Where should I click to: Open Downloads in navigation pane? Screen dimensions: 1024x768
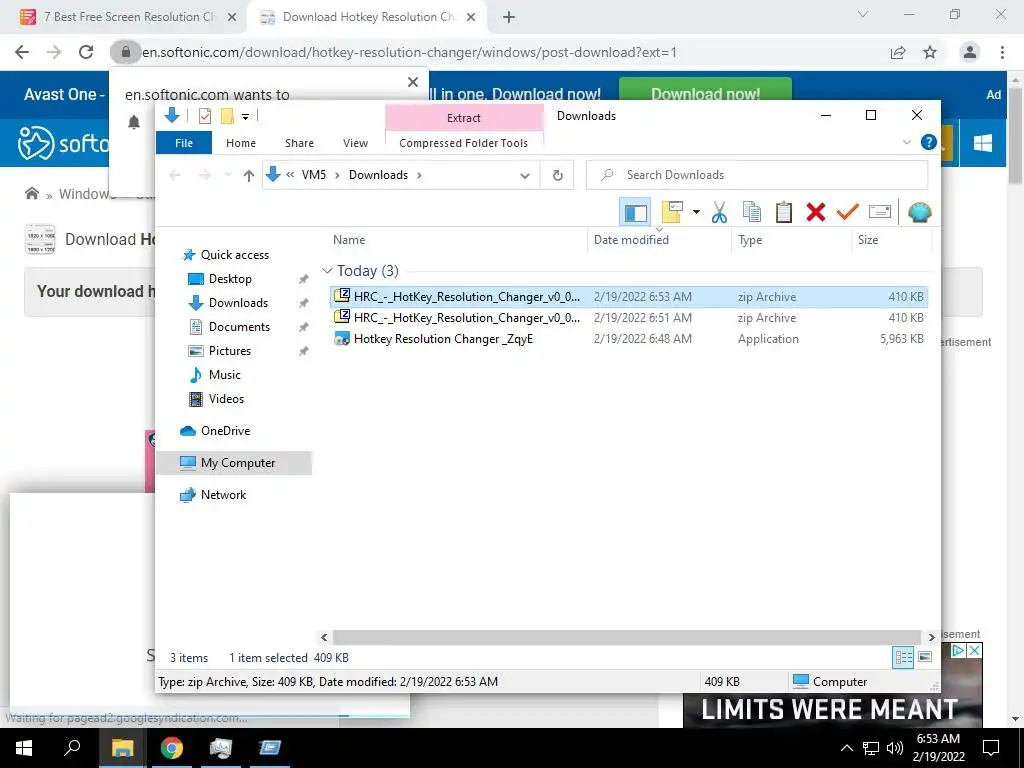tap(238, 303)
